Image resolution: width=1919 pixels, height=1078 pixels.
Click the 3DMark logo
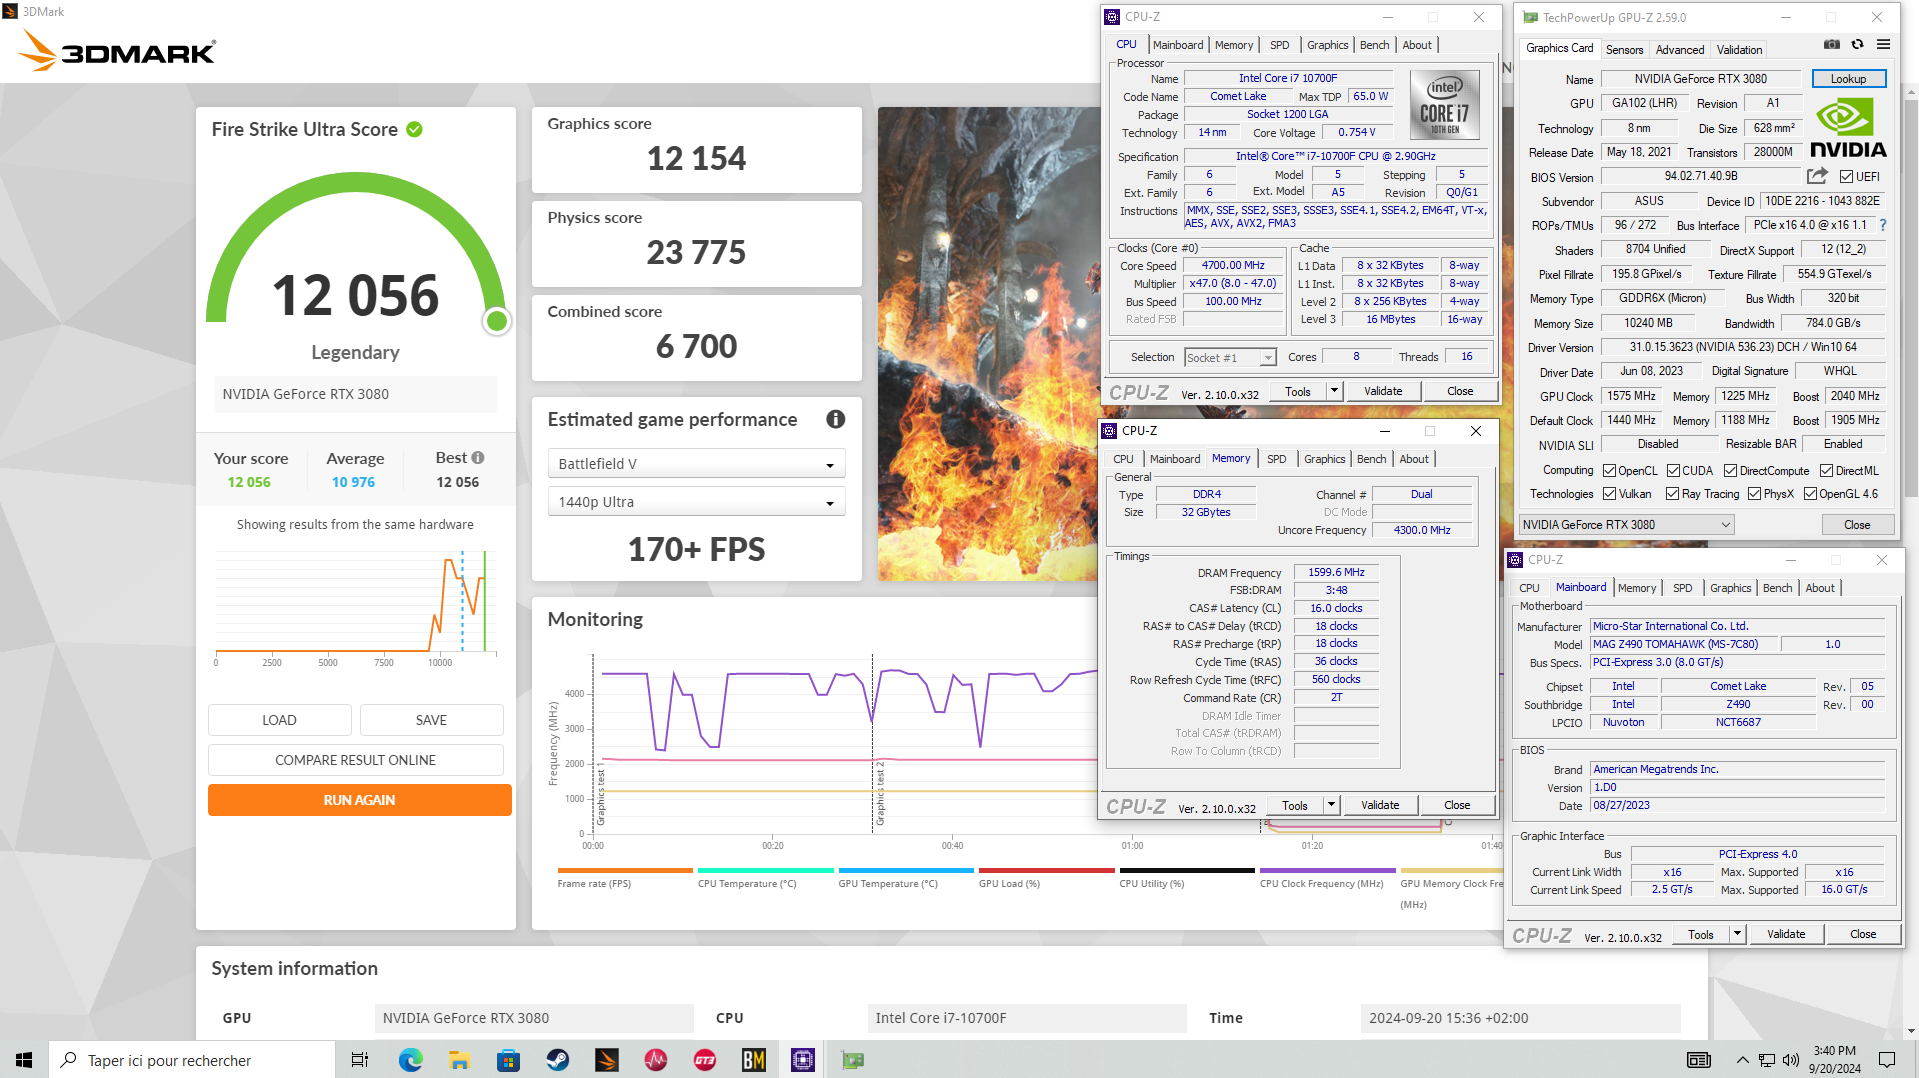tap(118, 51)
